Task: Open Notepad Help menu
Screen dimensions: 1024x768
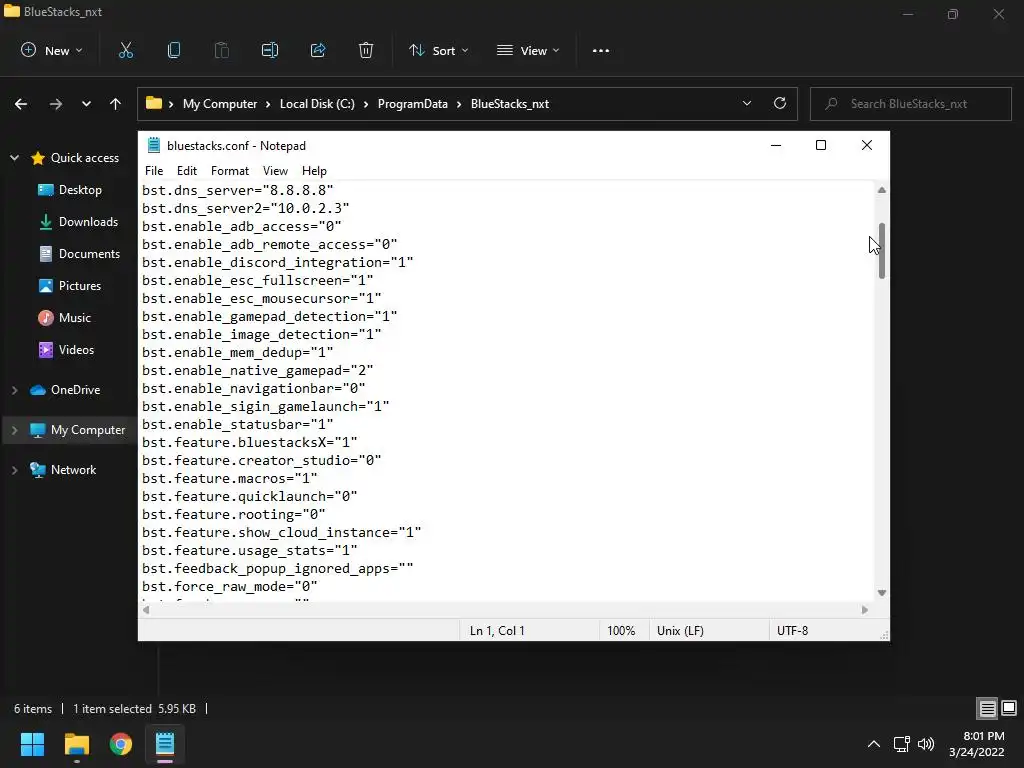Action: 314,170
